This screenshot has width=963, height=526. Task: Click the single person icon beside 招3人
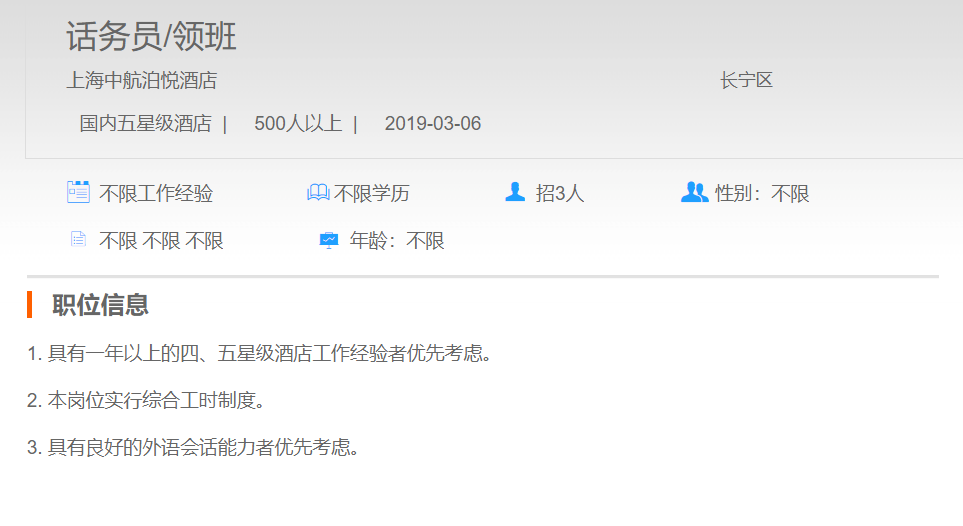click(515, 192)
